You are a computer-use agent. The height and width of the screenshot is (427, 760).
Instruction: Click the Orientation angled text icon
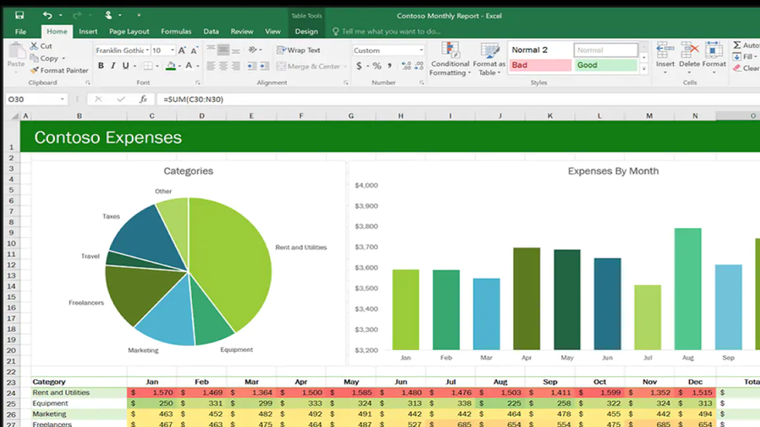253,50
